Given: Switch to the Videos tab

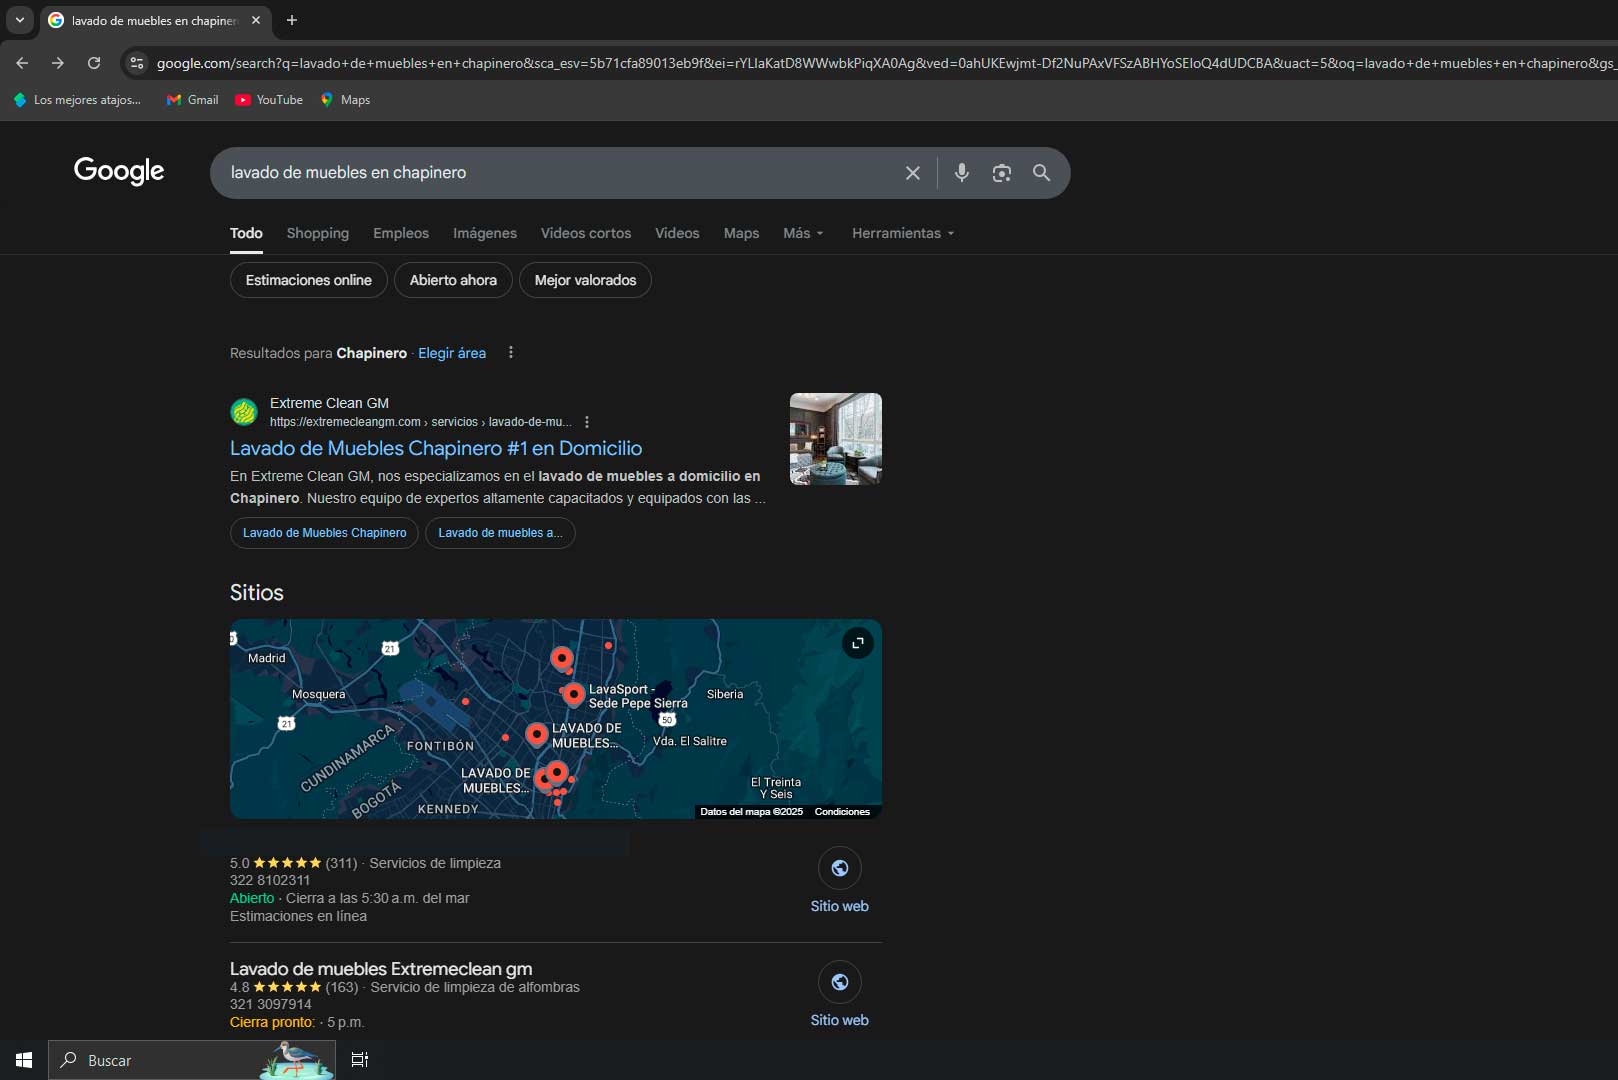Looking at the screenshot, I should (677, 233).
